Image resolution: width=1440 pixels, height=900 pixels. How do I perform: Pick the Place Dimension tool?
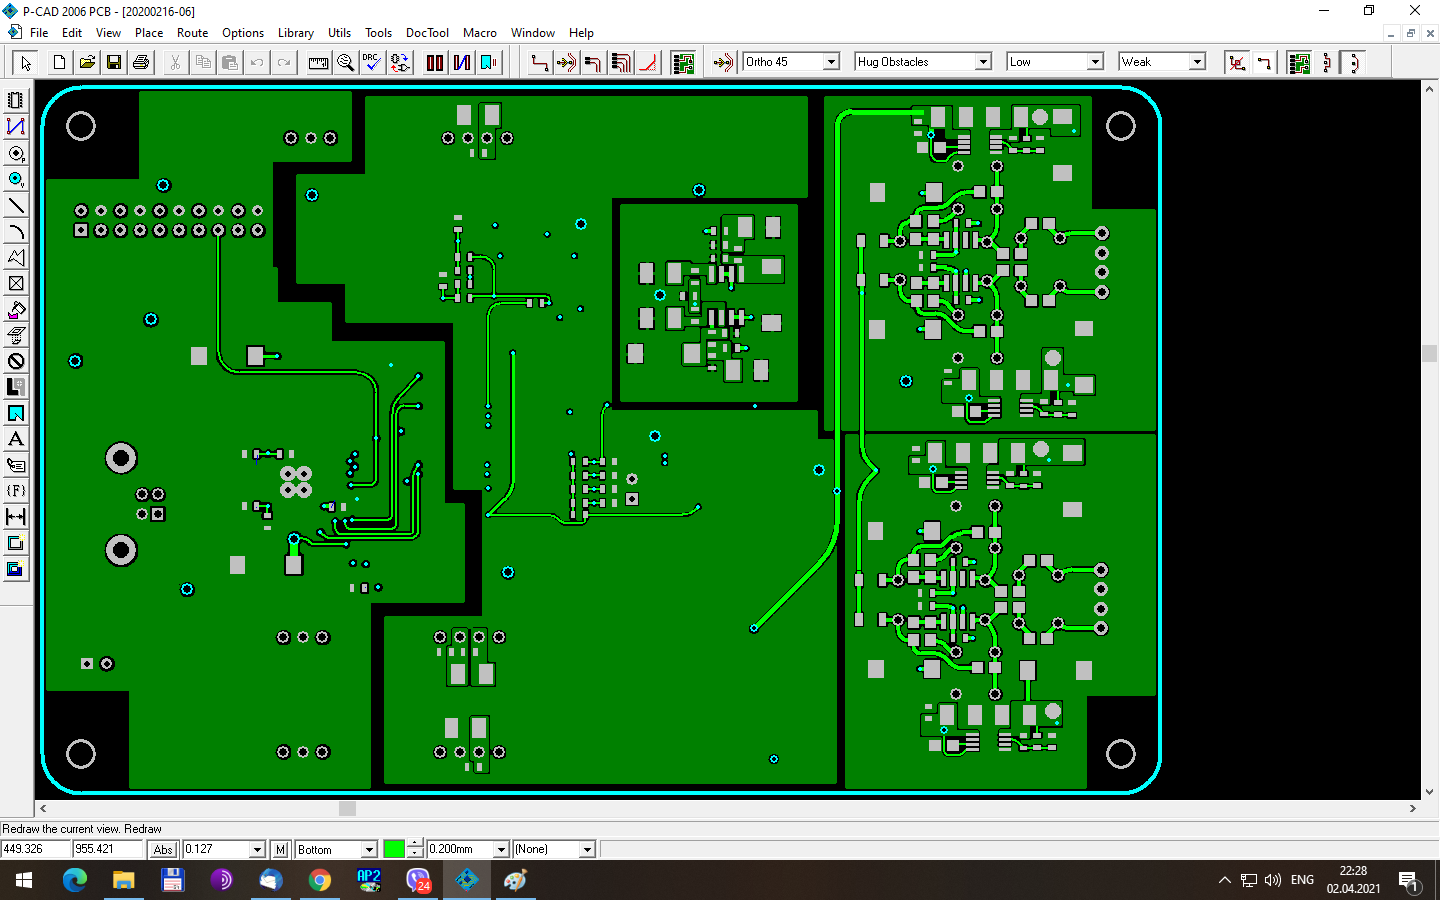click(16, 517)
